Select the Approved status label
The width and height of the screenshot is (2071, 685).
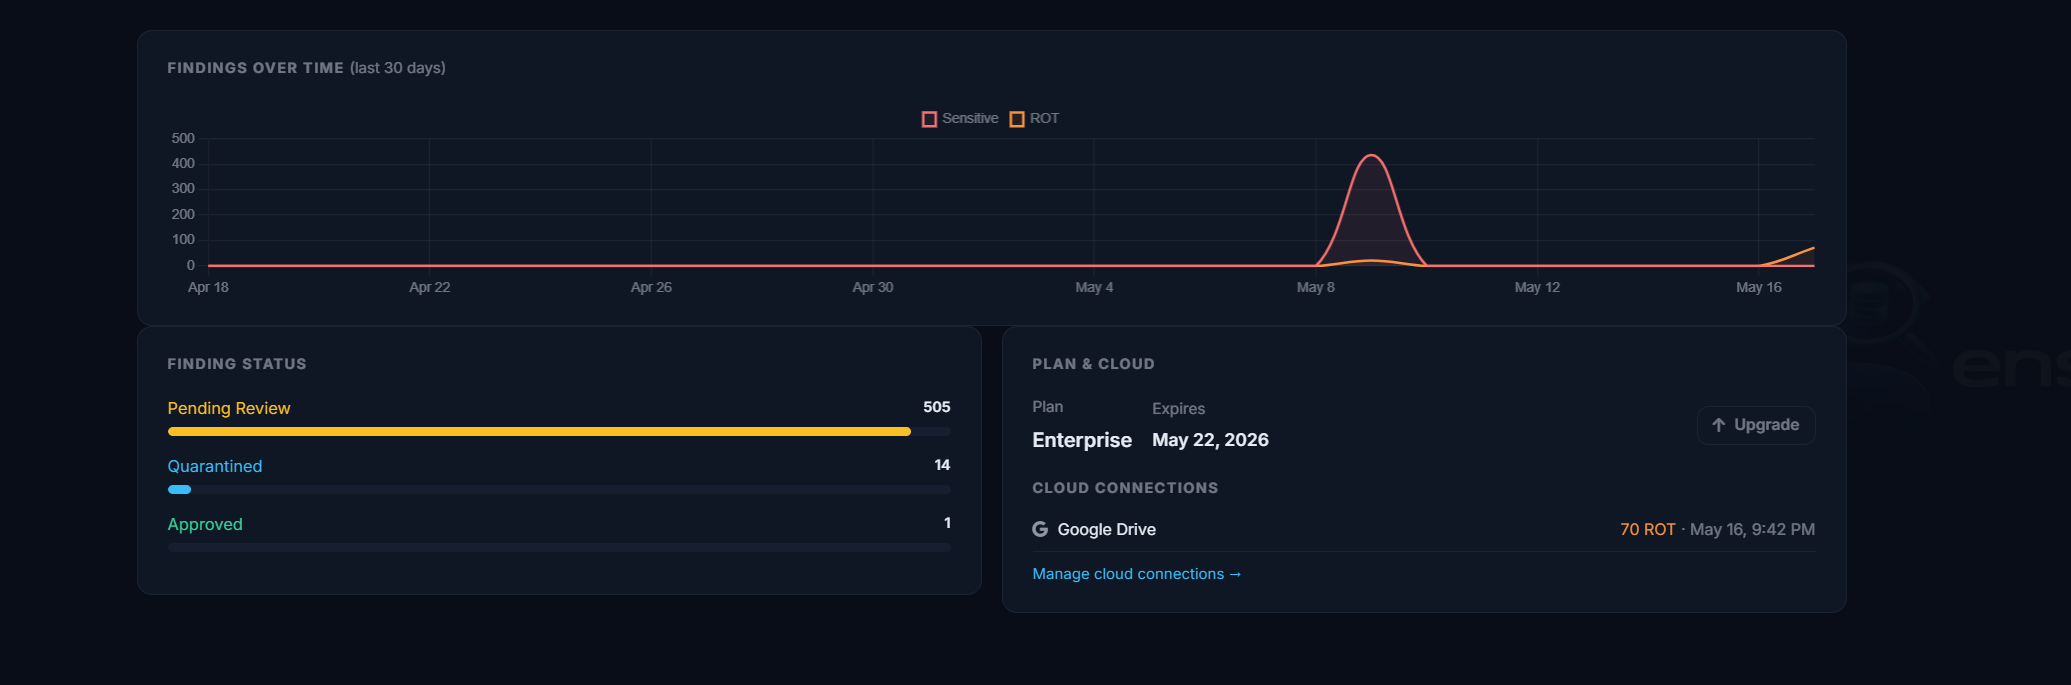205,524
